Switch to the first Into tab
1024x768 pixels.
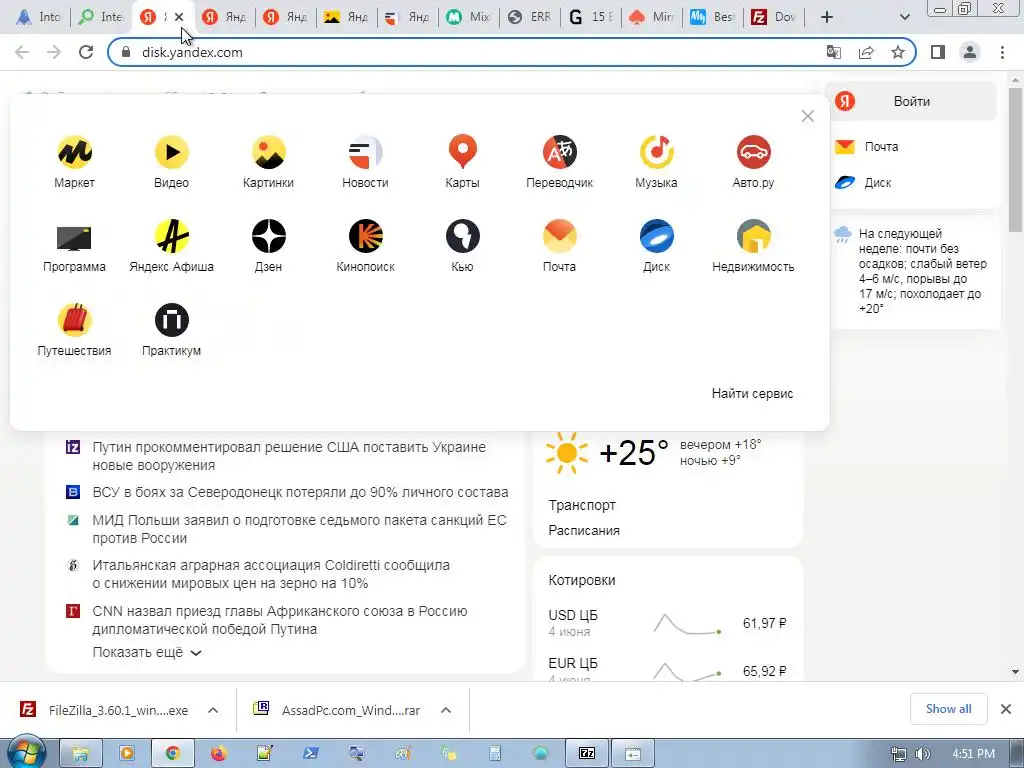tap(38, 17)
